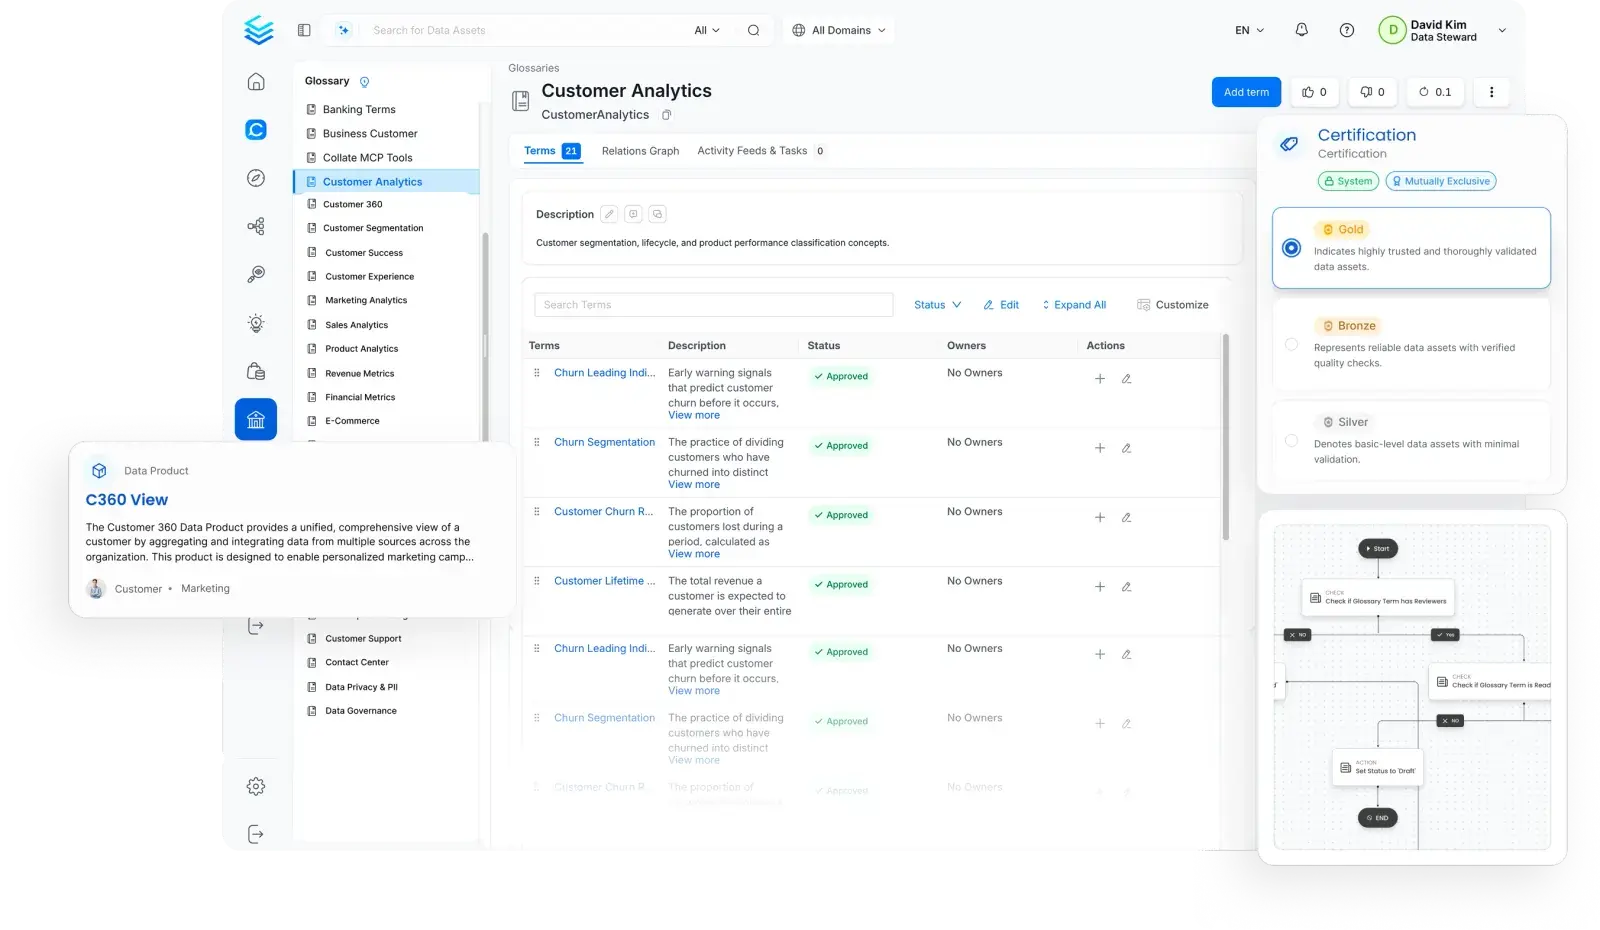Screen dimensions: 1600x930
Task: Go to Home in left navigation
Action: tap(256, 82)
